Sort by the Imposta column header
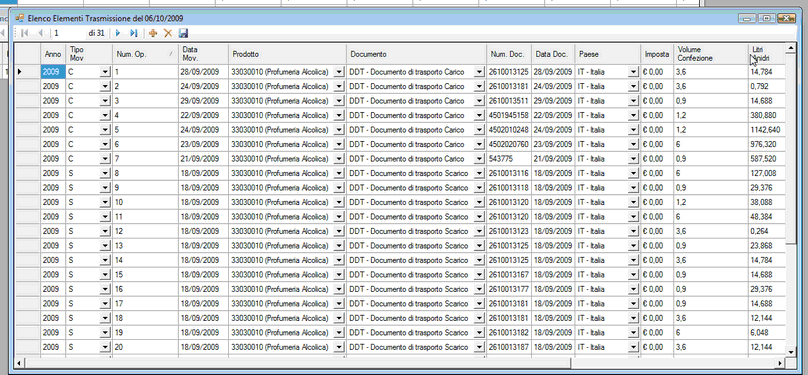The width and height of the screenshot is (808, 375). click(x=656, y=54)
